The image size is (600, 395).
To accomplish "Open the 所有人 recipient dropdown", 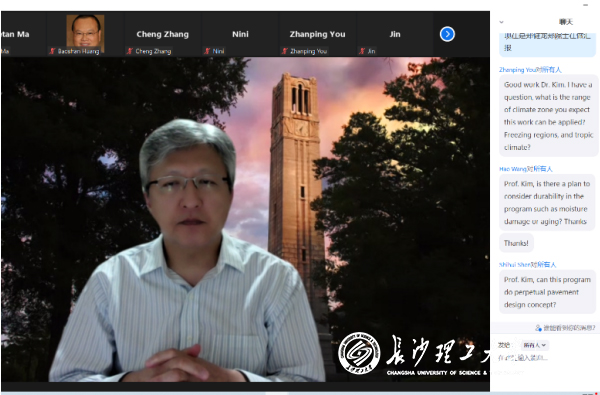I will coord(535,345).
